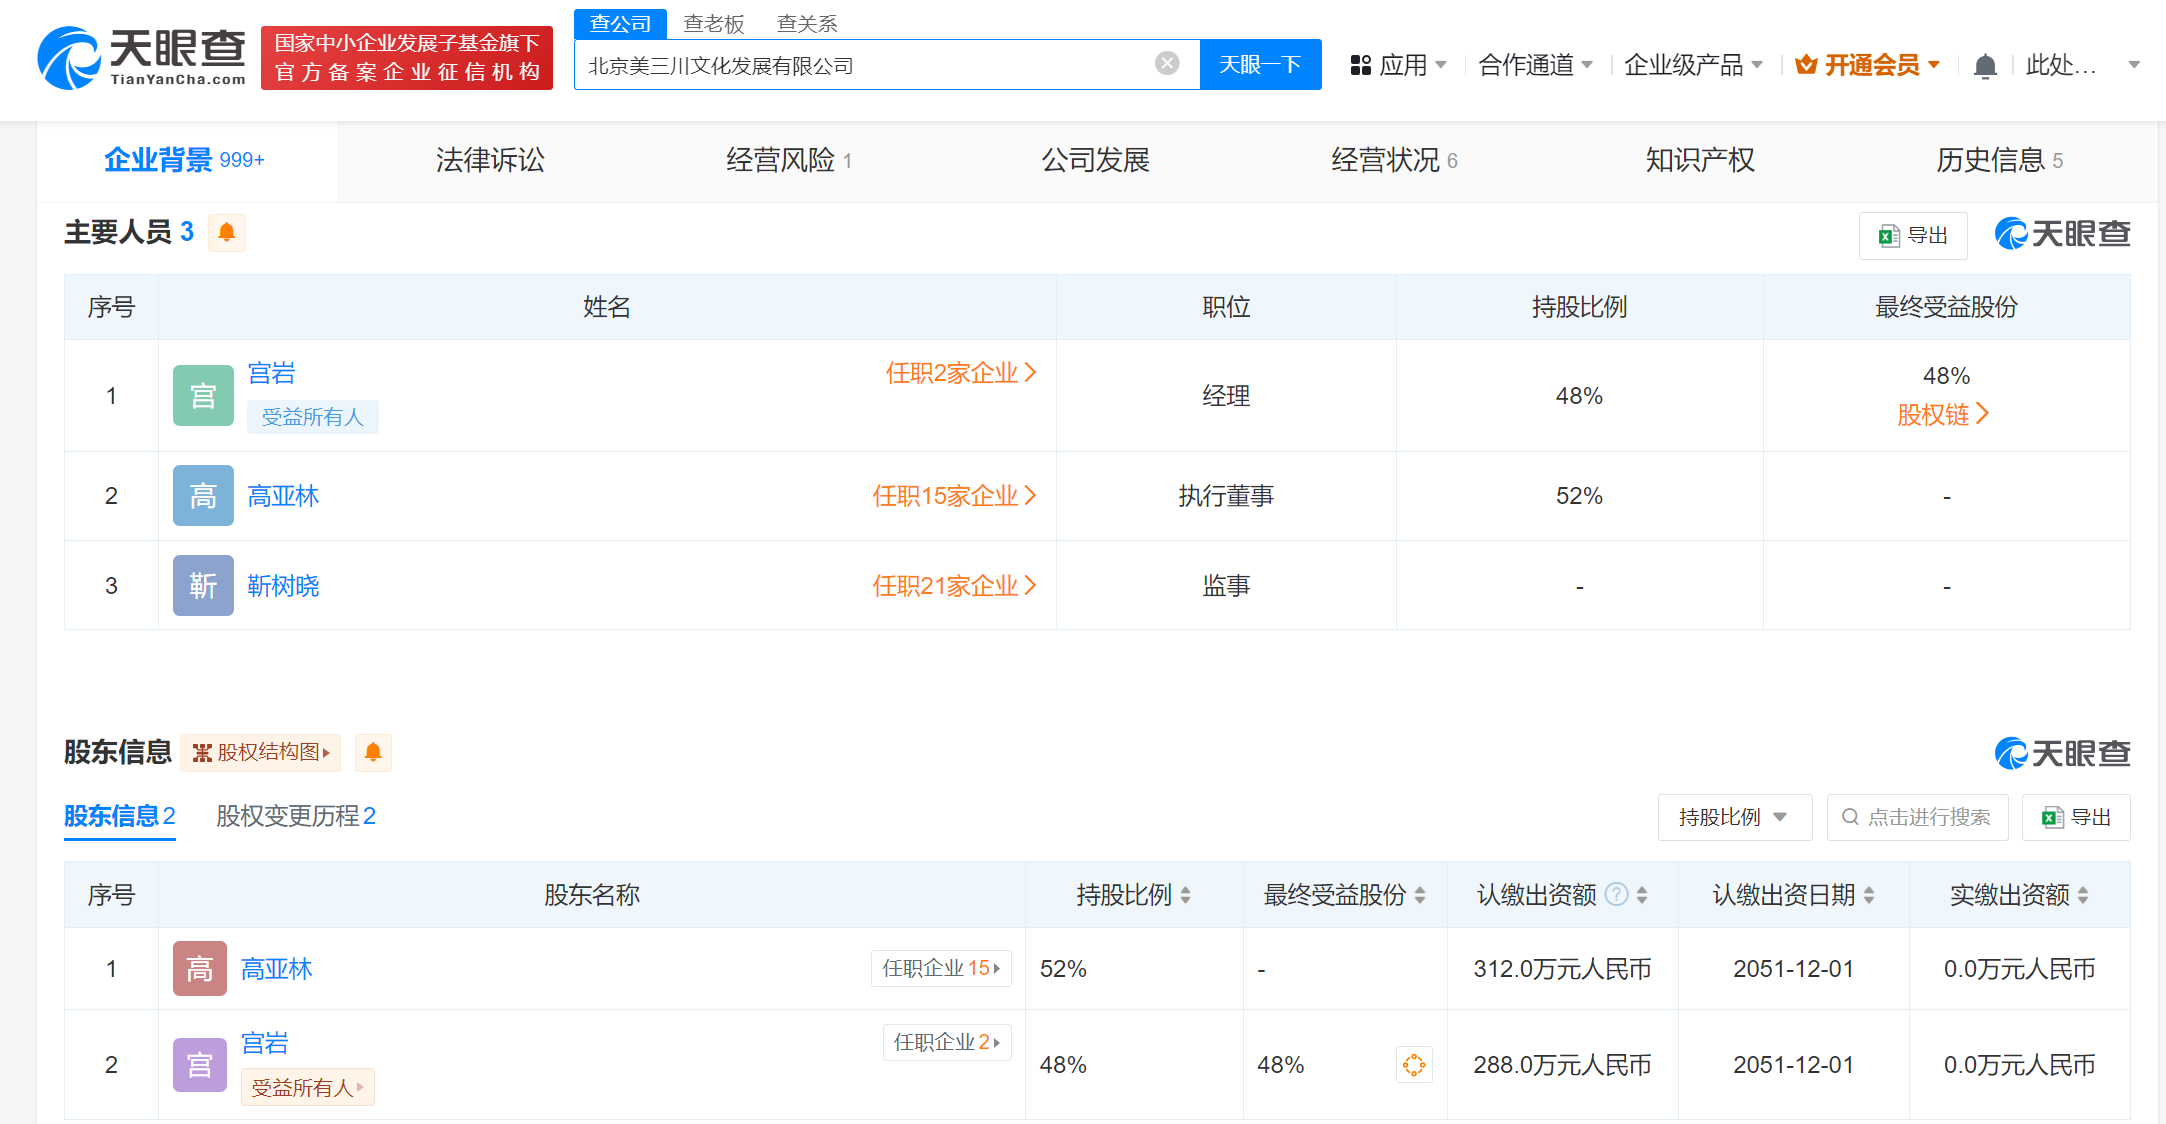Screen dimensions: 2166x1124
Task: Click the alert bell next to 主要人员
Action: [x=227, y=232]
